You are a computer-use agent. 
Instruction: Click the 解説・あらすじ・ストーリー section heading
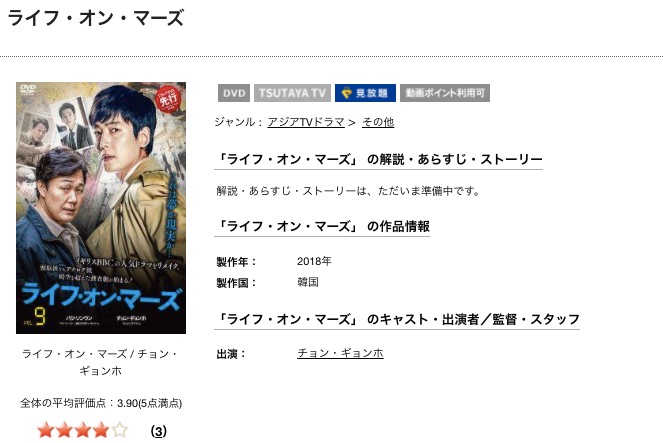tap(378, 159)
